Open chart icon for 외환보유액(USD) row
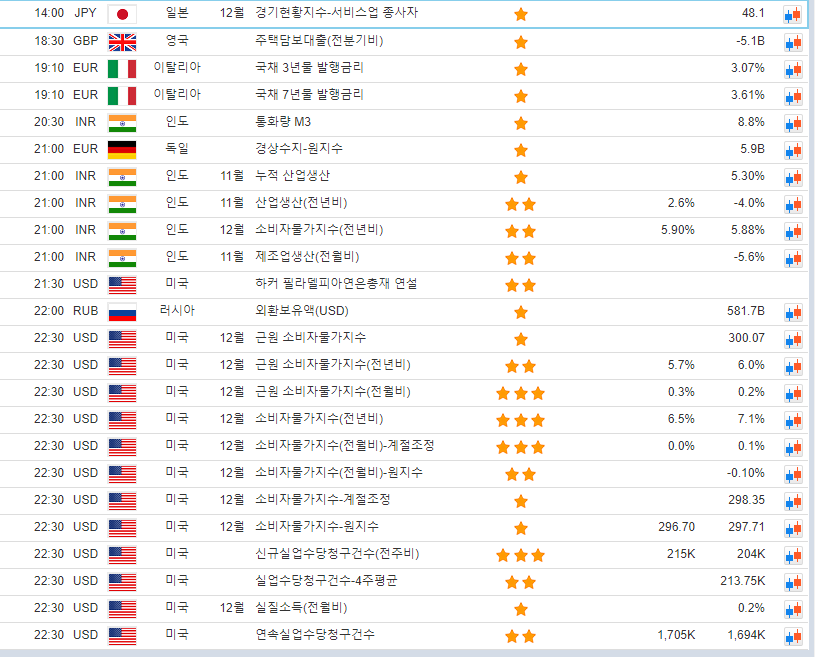The height and width of the screenshot is (657, 815). click(792, 312)
